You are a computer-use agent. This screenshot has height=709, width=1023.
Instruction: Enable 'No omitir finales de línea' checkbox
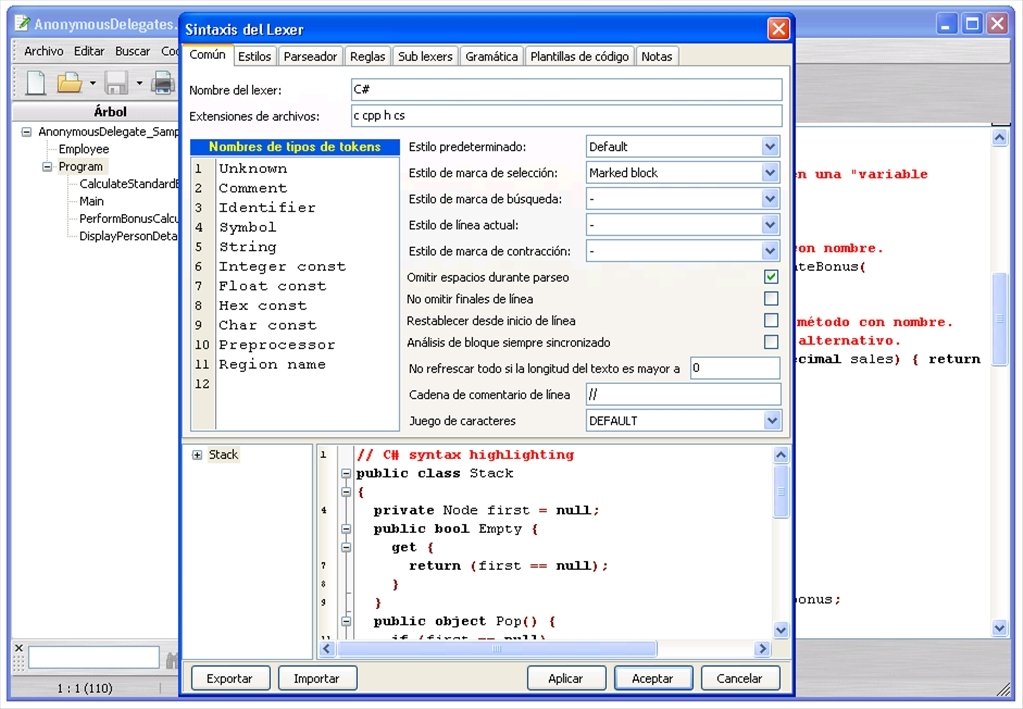point(771,299)
